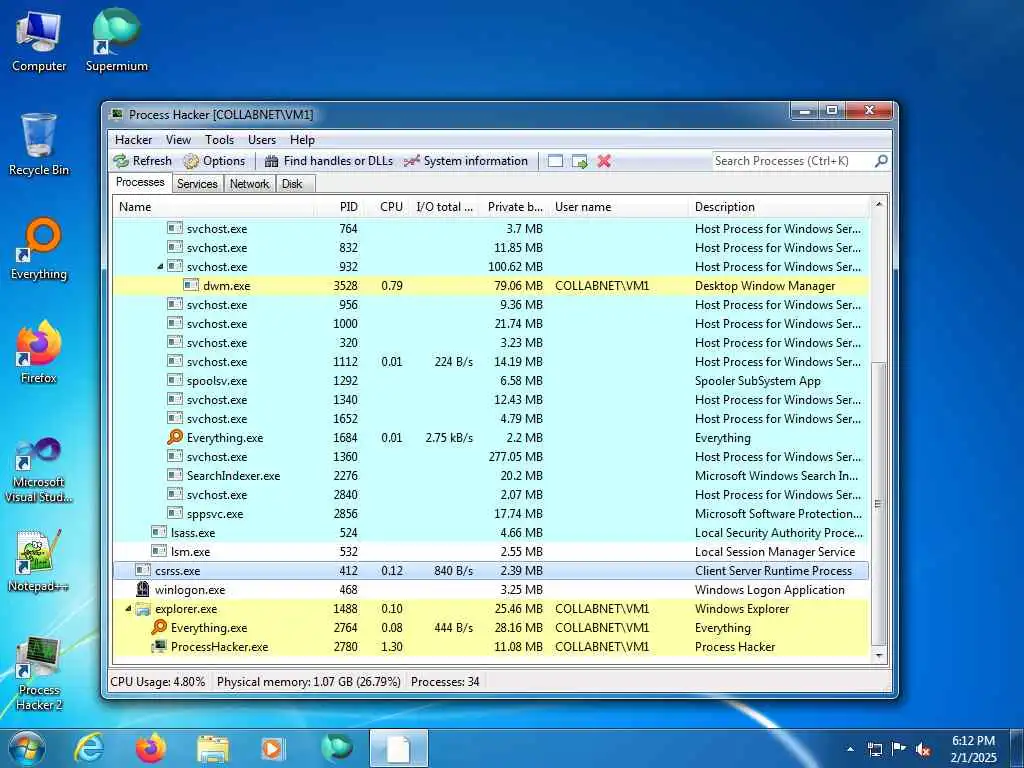Open Windows Media Player from taskbar
Screen dimensions: 1024x768
(273, 748)
